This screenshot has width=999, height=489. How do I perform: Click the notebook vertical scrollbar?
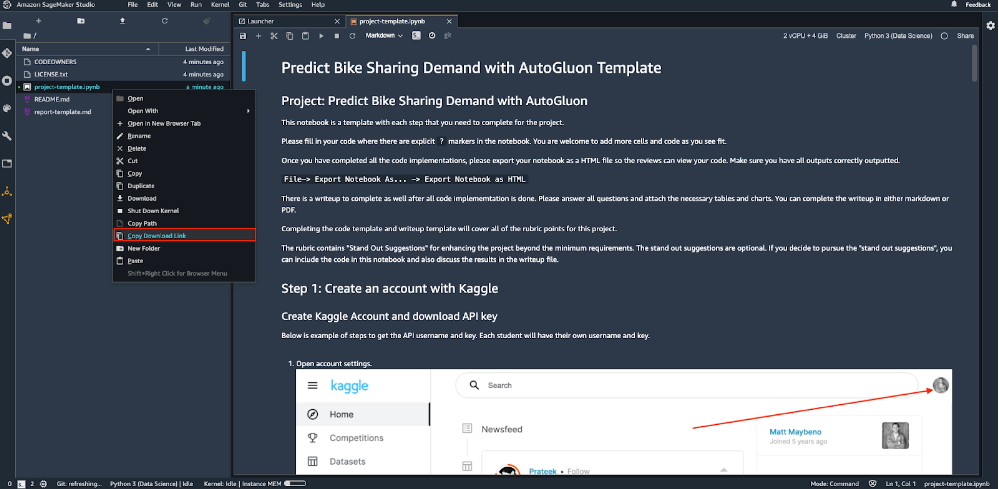pyautogui.click(x=975, y=64)
